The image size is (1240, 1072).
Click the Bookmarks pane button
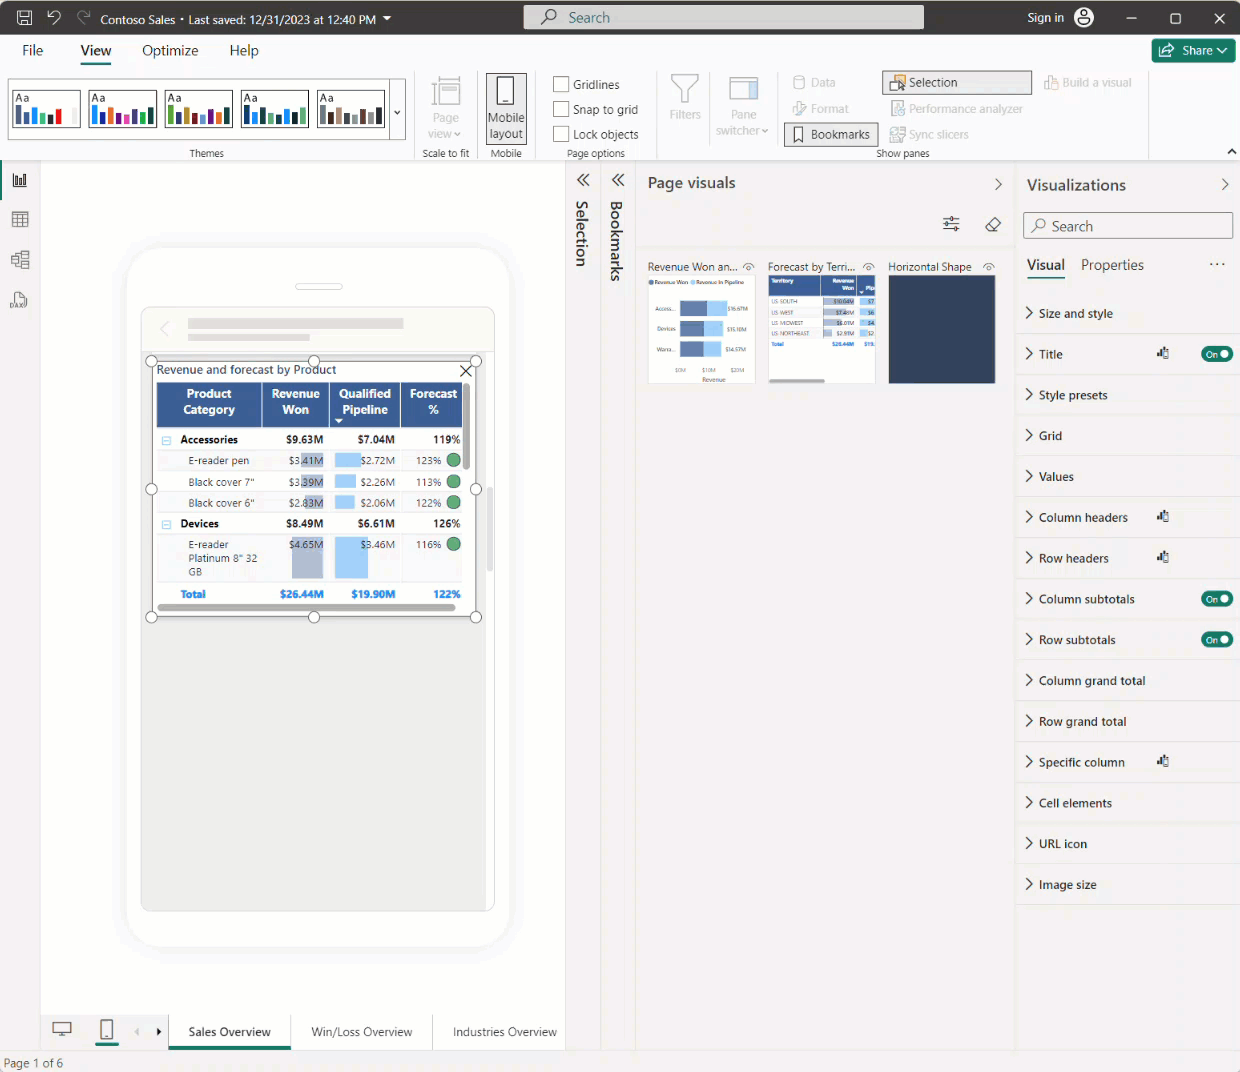pyautogui.click(x=831, y=134)
